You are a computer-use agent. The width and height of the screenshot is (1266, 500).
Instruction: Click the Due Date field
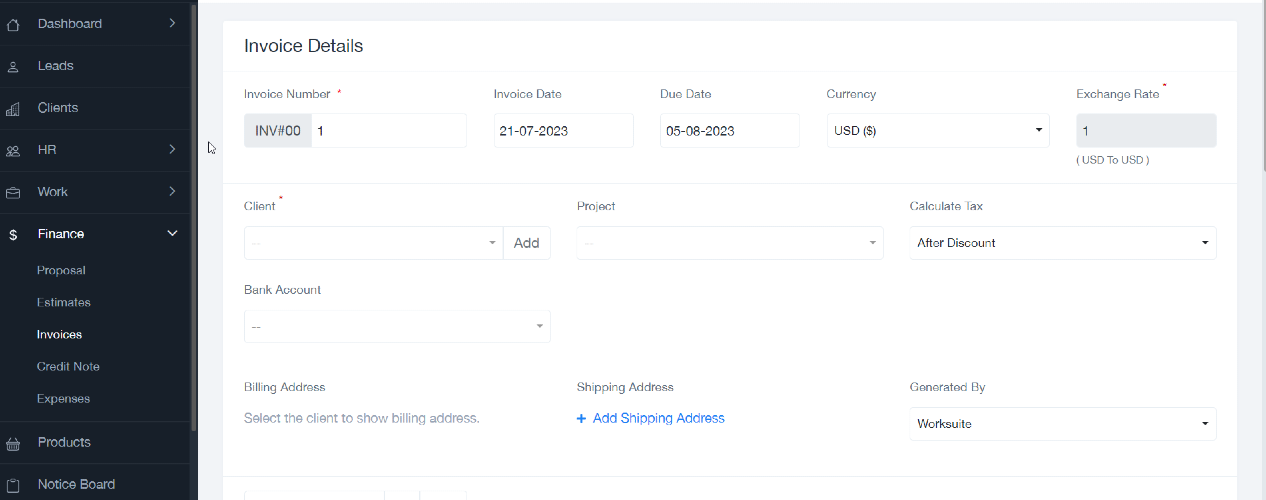click(730, 131)
